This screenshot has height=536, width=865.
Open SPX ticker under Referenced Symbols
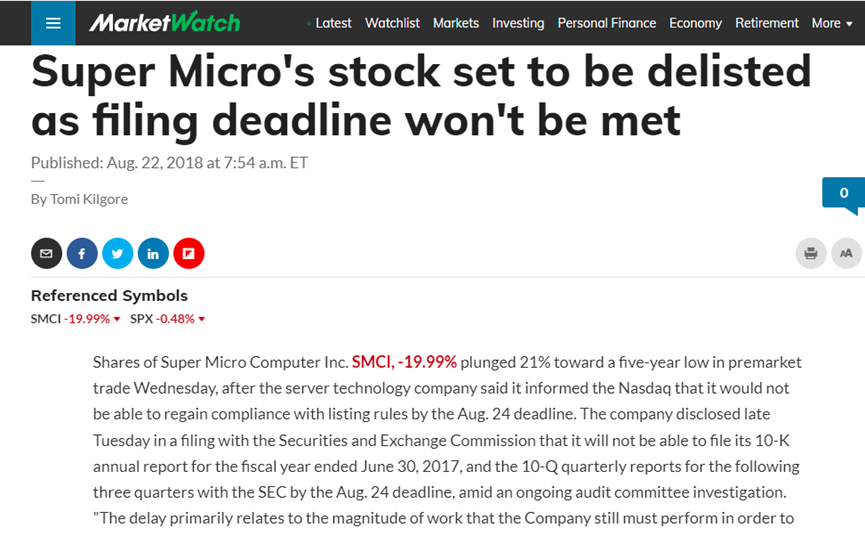pyautogui.click(x=168, y=319)
